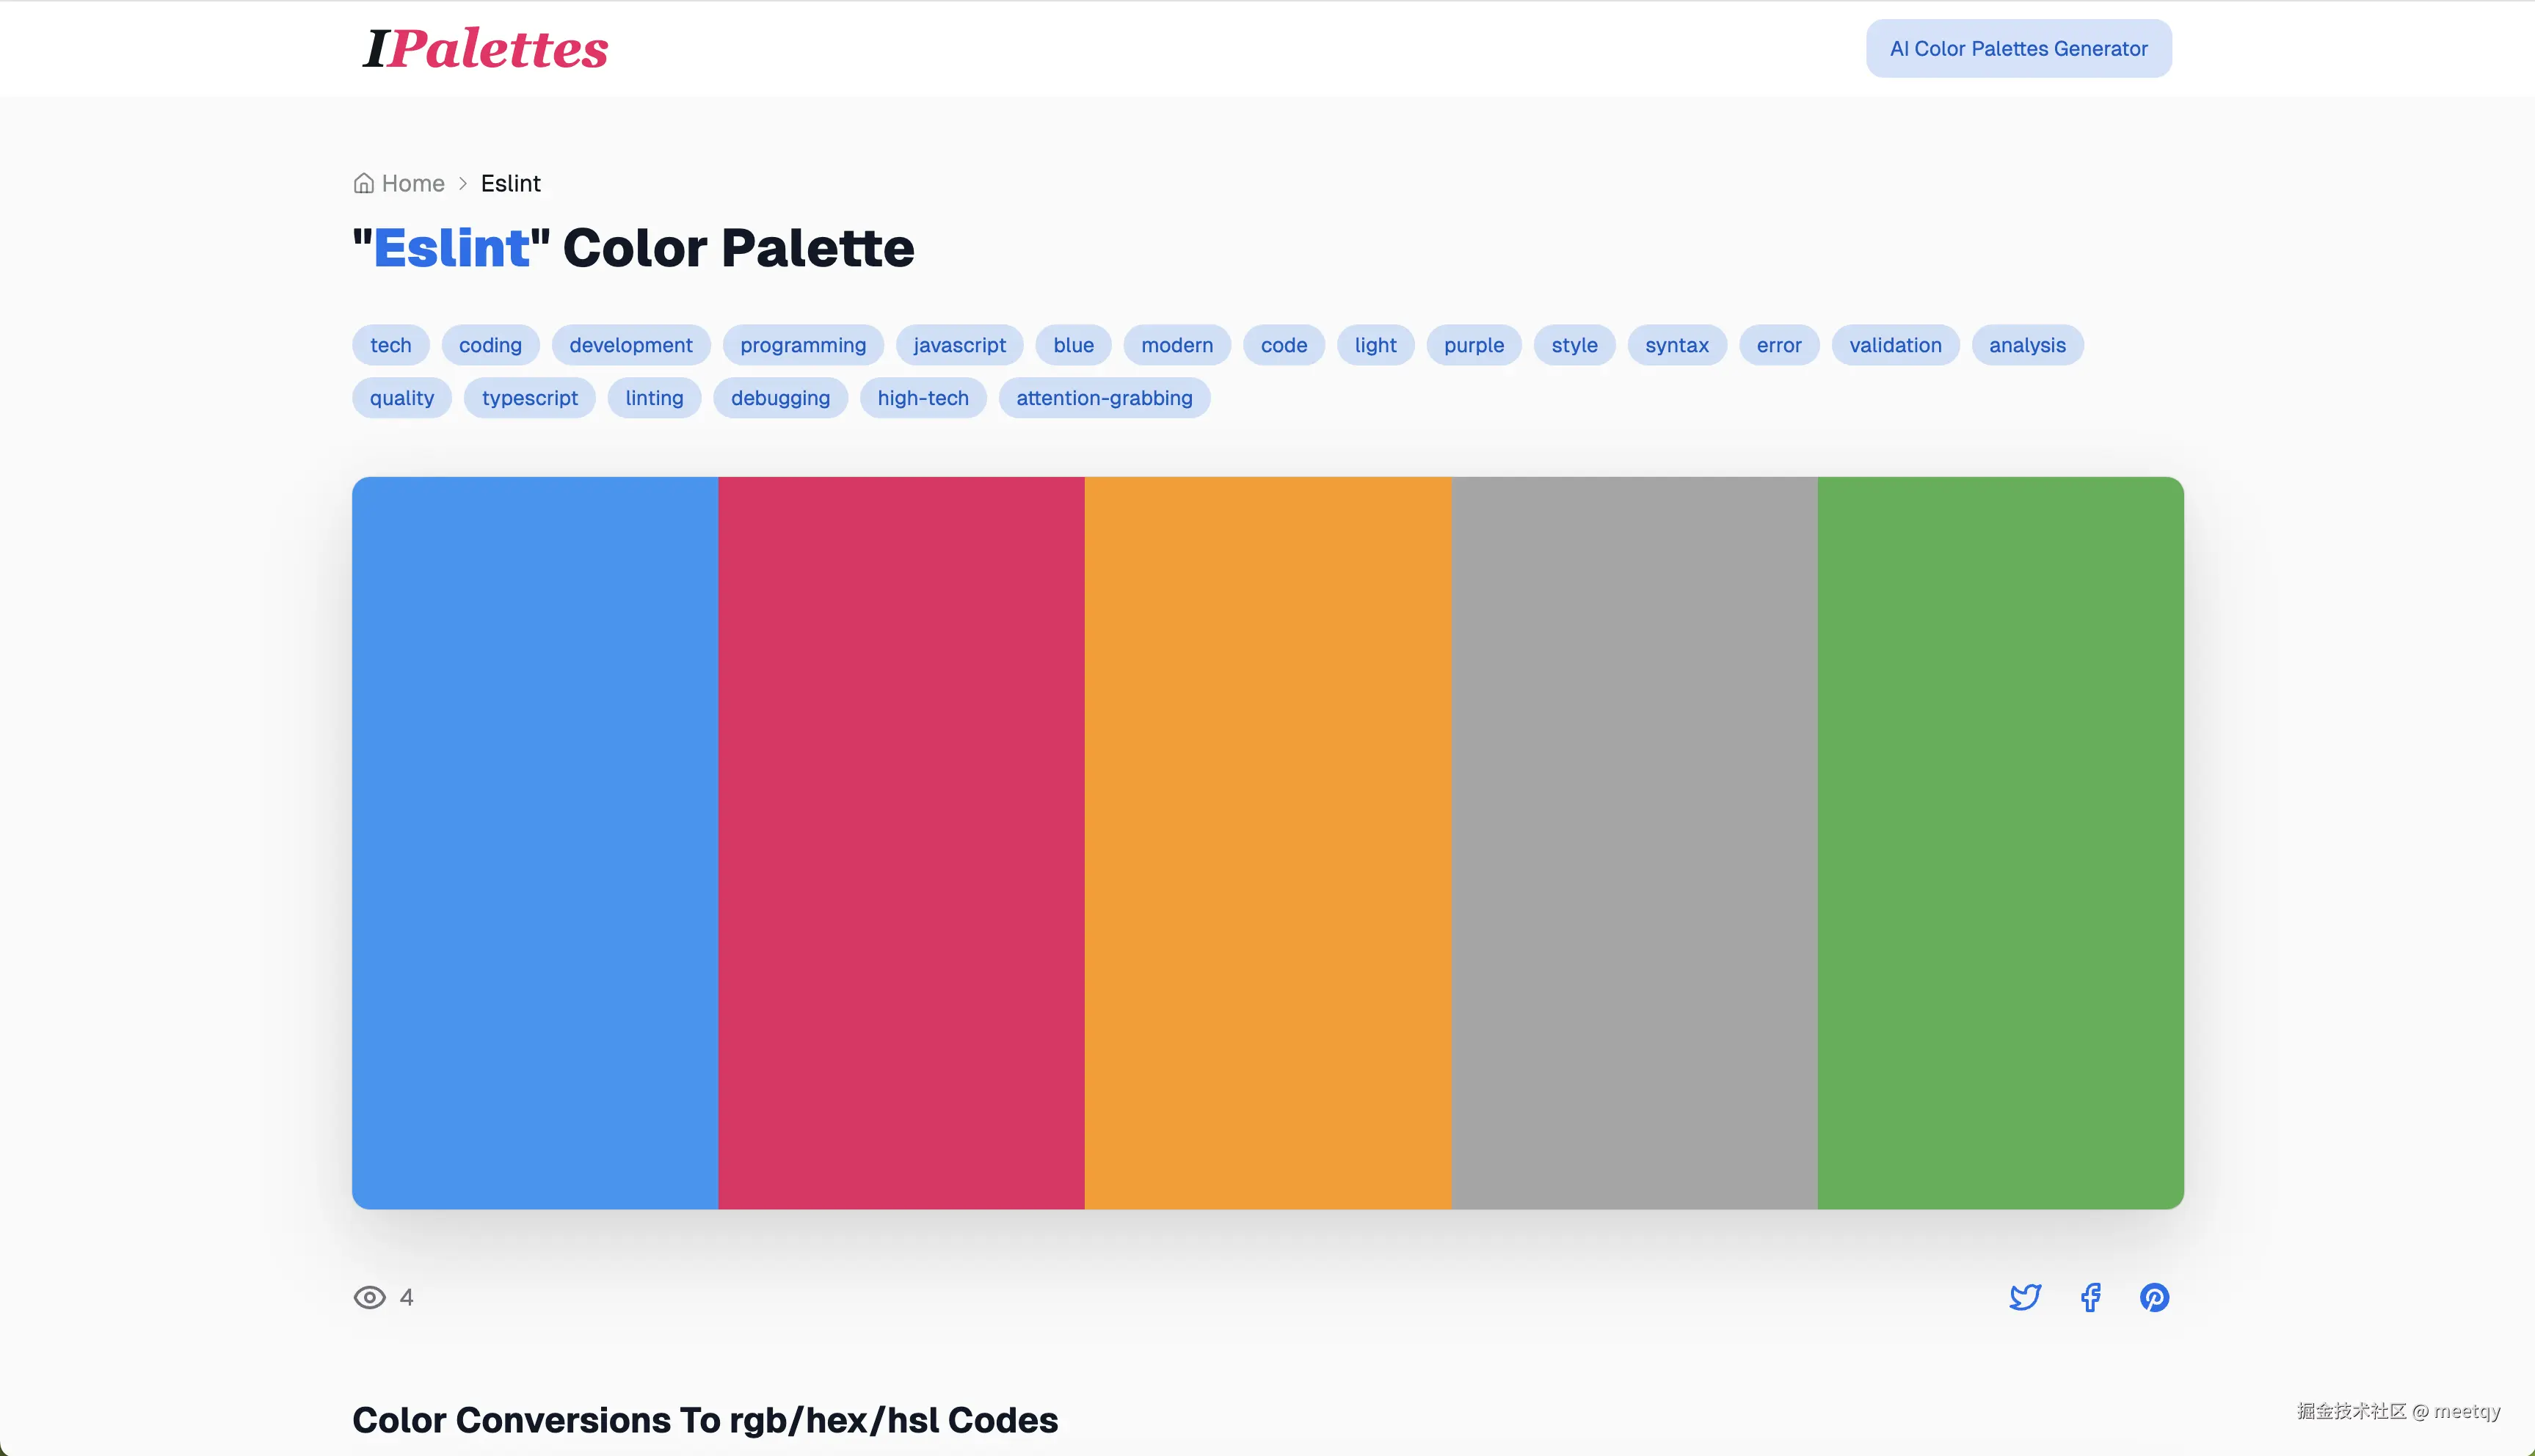Share palette on Facebook icon

[2090, 1297]
